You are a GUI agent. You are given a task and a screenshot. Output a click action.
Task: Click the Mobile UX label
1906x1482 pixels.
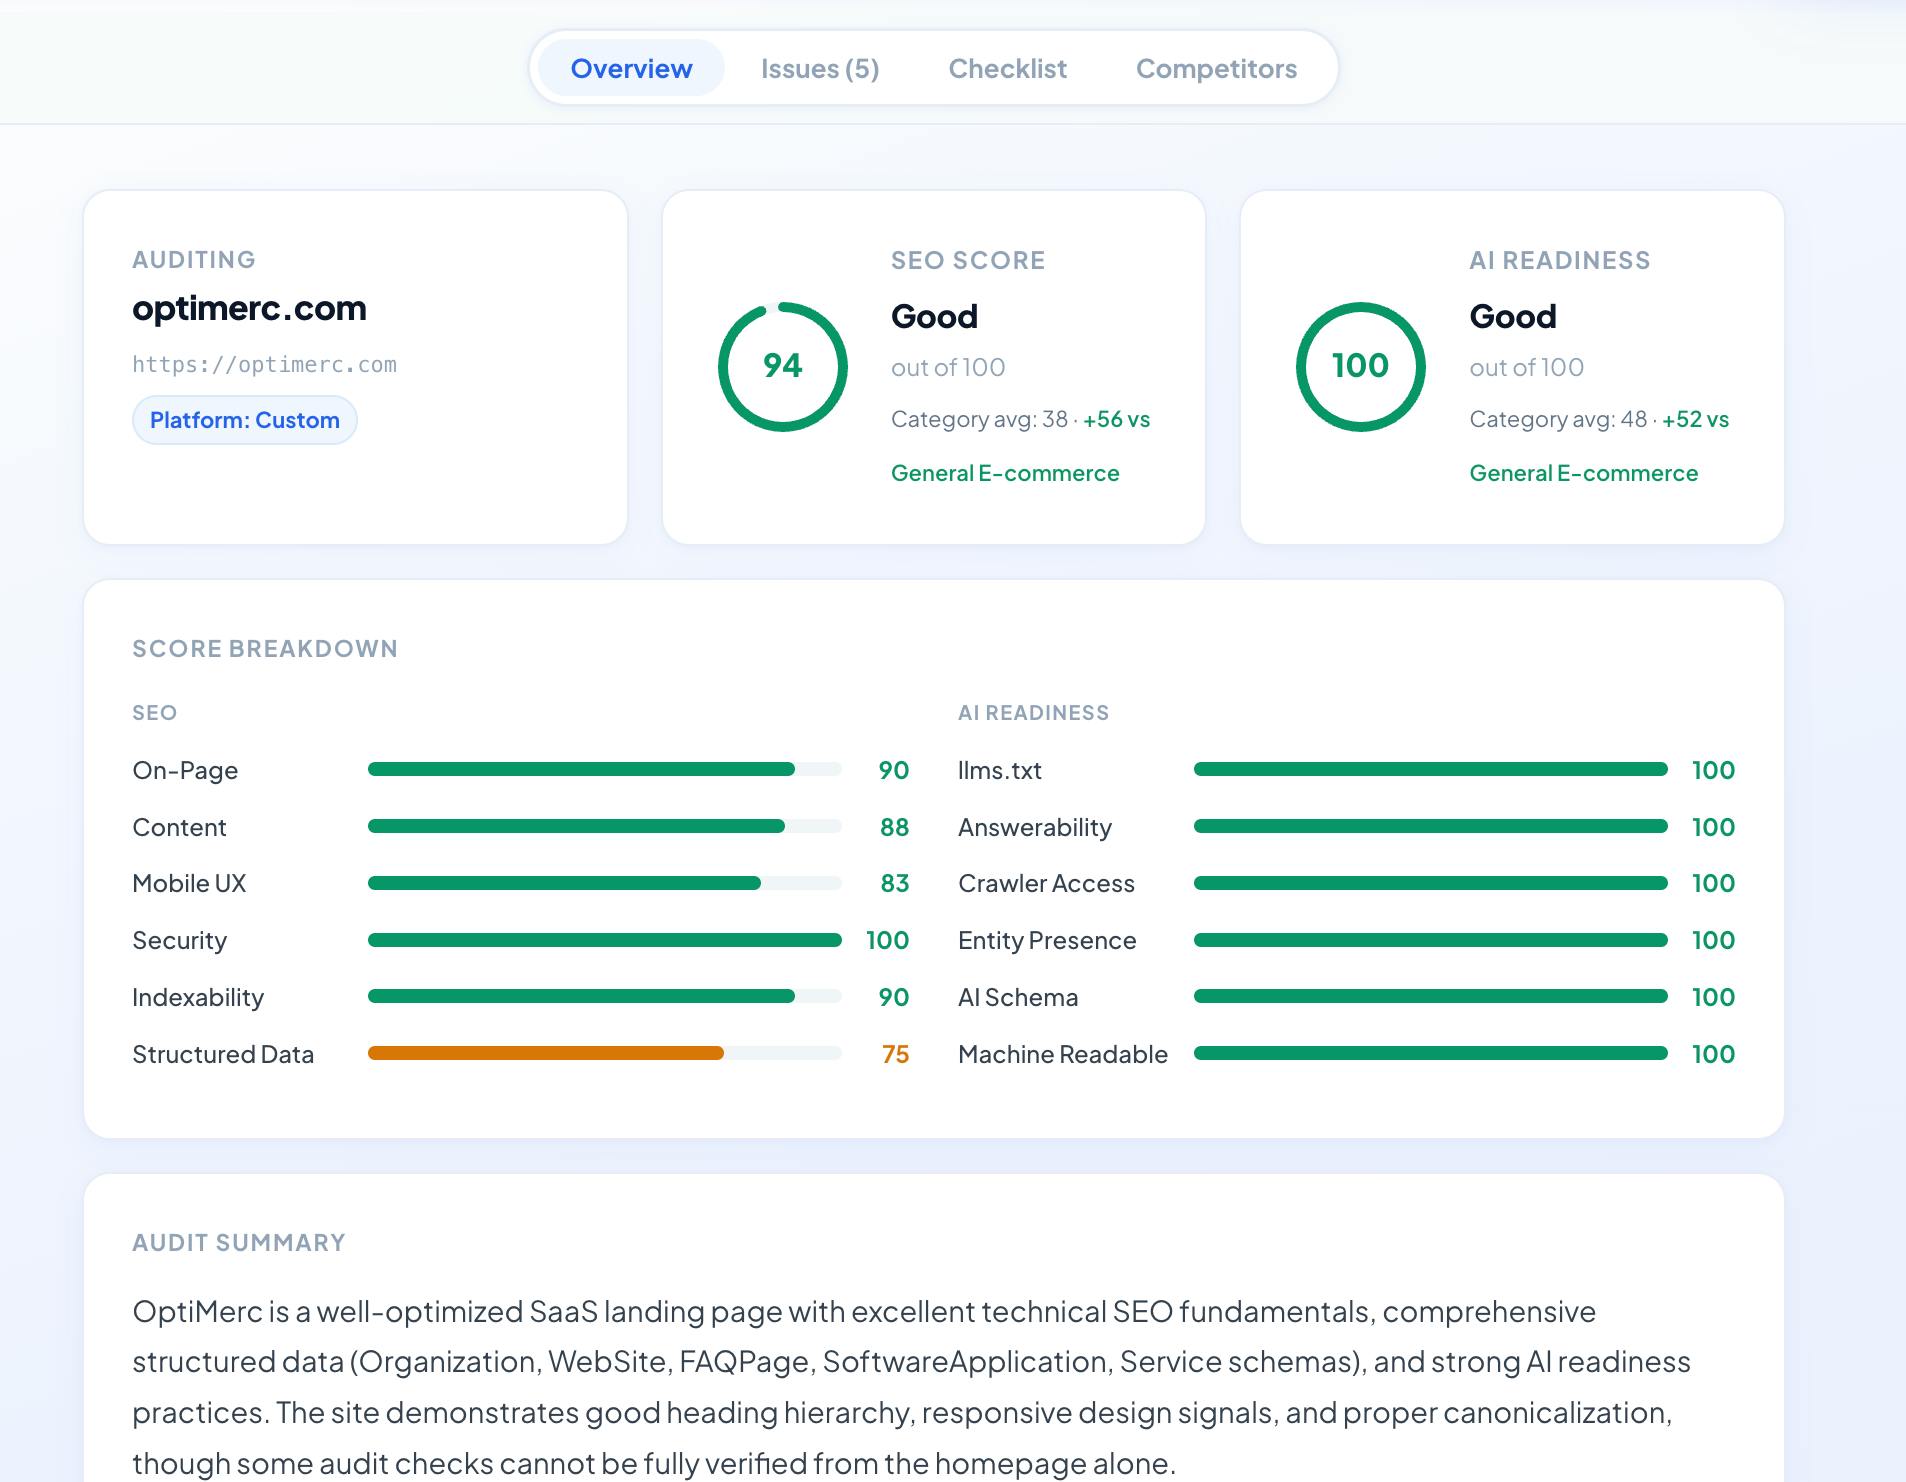(189, 883)
